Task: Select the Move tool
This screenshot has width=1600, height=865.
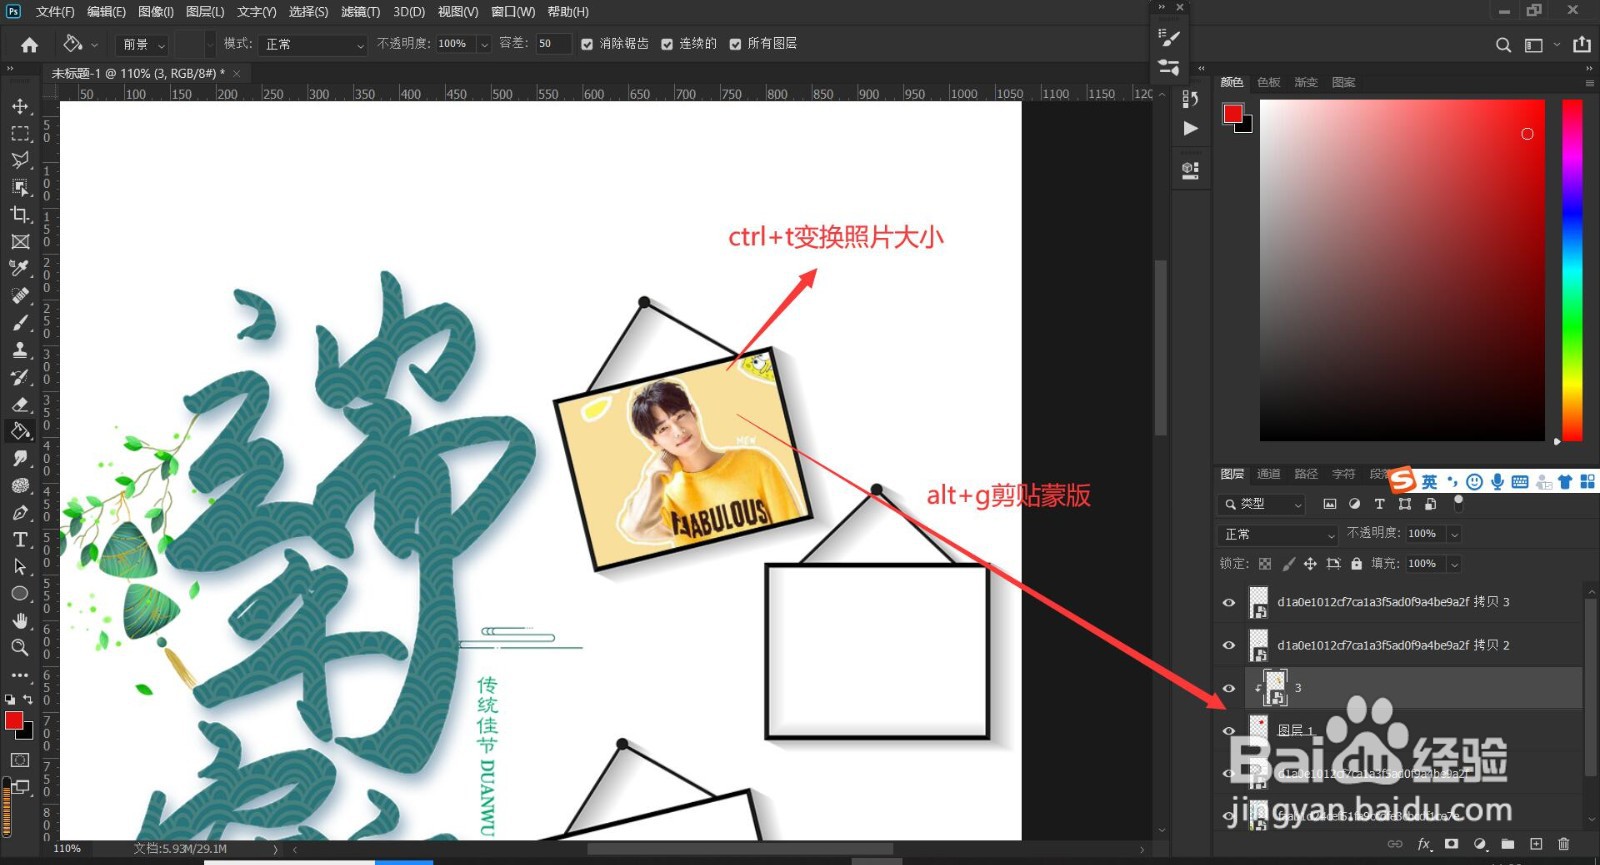Action: pos(20,106)
